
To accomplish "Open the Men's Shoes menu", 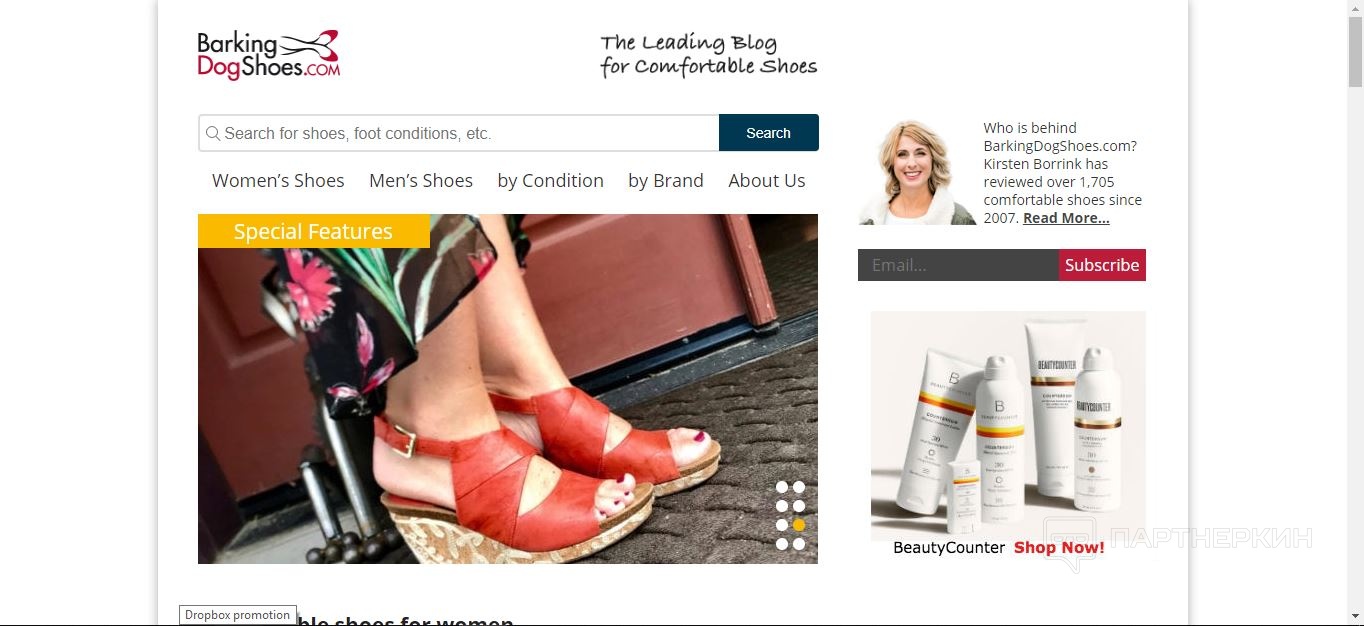I will click(x=421, y=181).
